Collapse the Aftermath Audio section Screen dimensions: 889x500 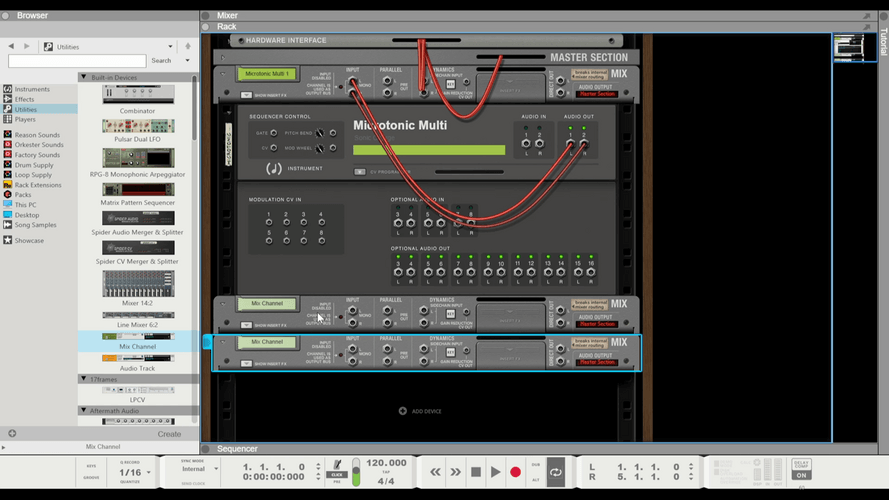pyautogui.click(x=83, y=410)
